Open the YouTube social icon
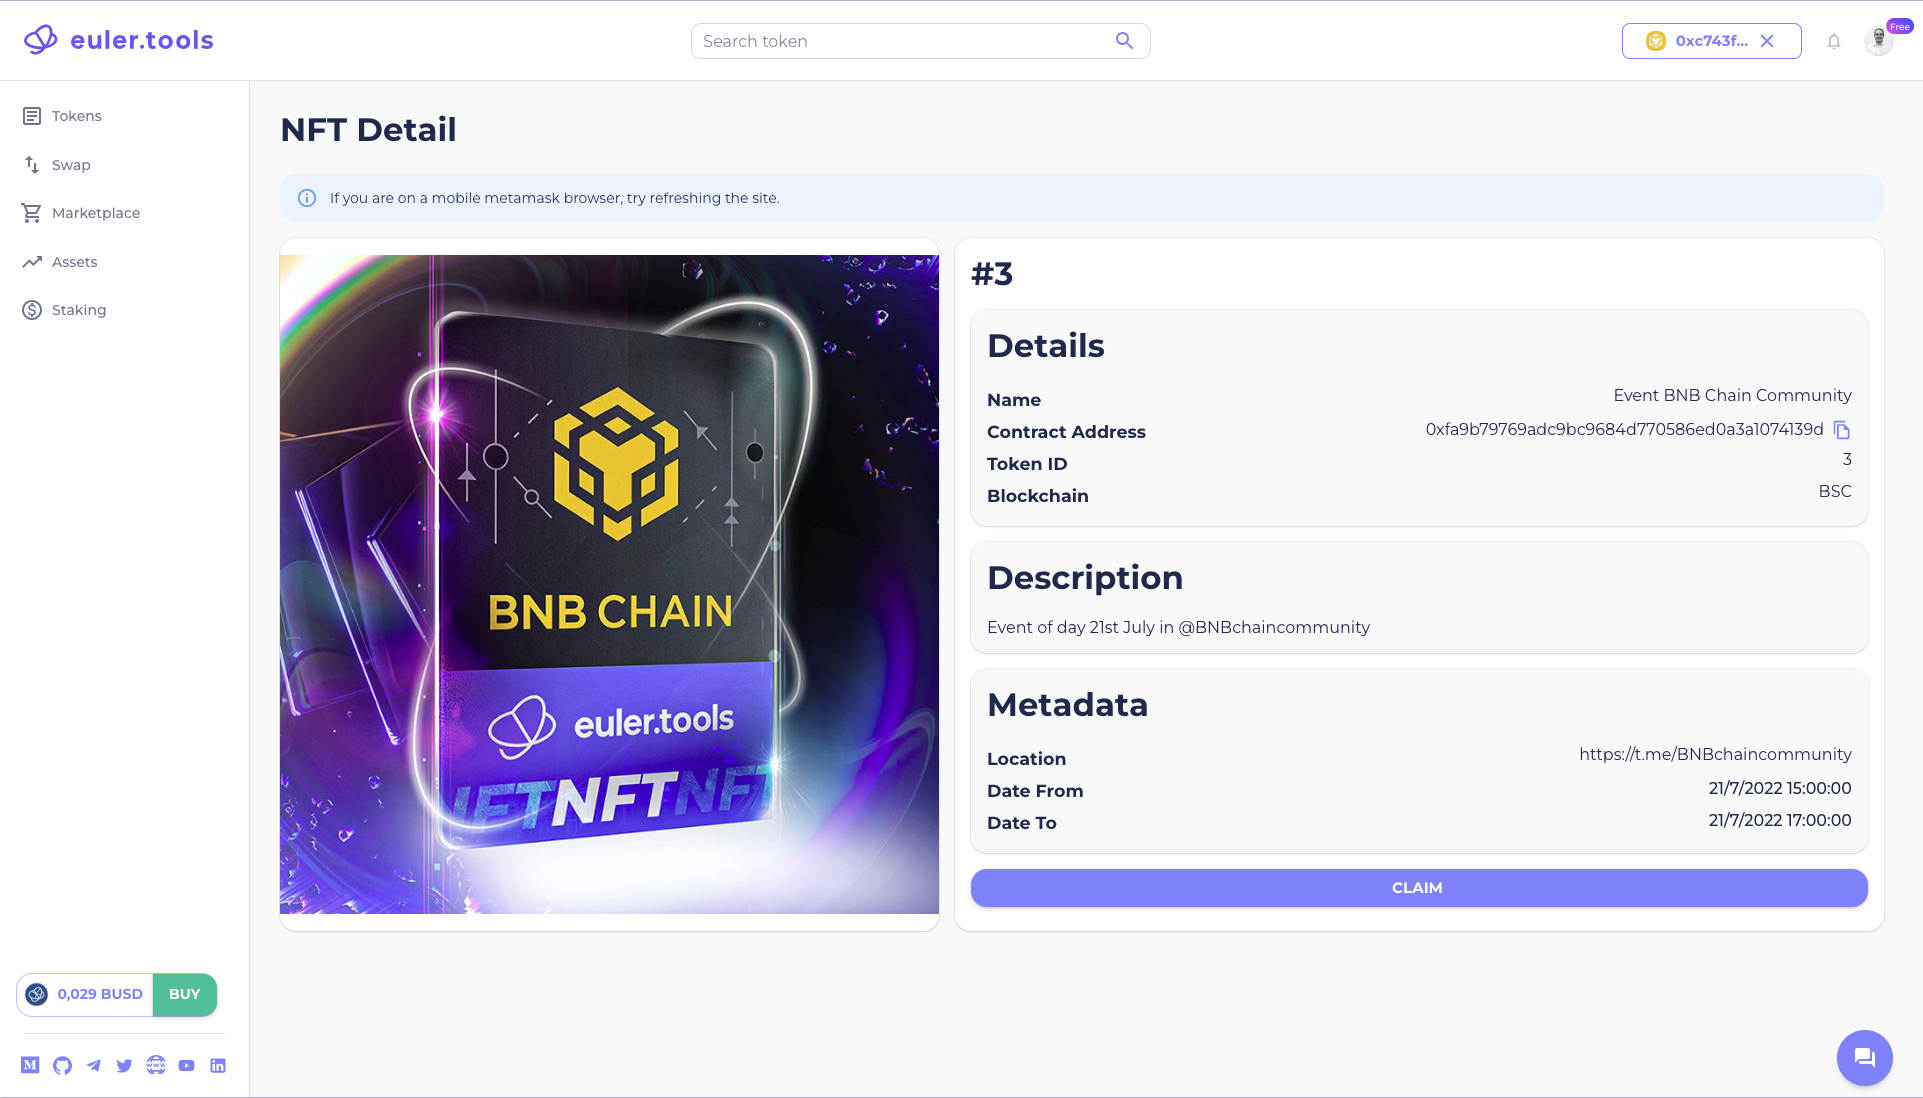1923x1098 pixels. point(187,1065)
